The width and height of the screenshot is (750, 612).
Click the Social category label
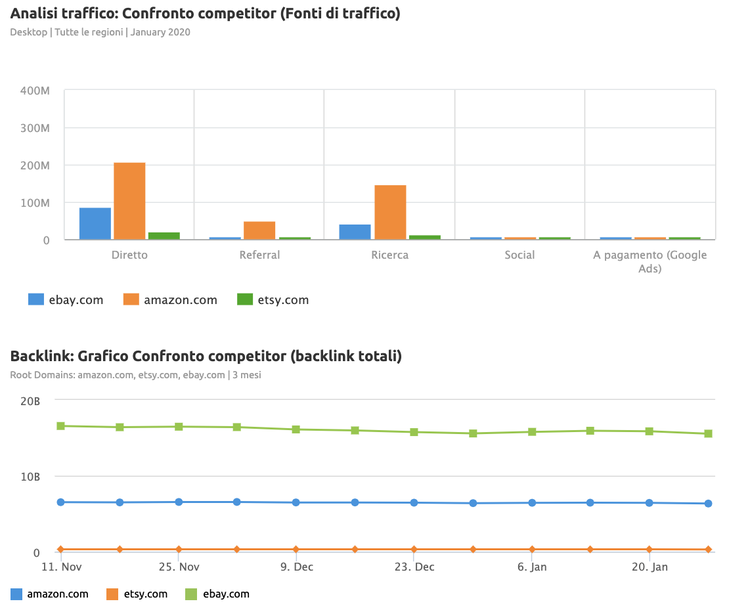pos(519,255)
